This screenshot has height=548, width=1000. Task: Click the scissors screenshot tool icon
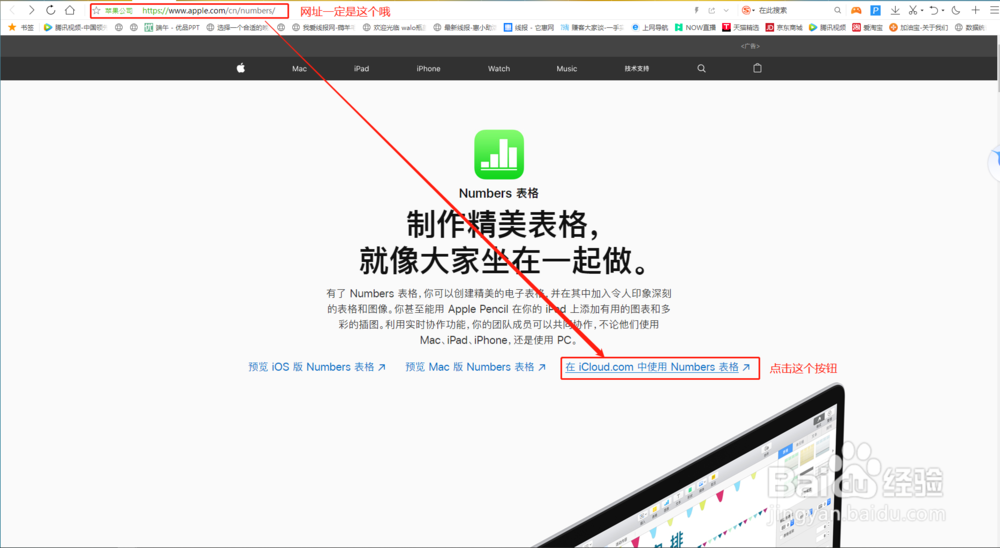pos(913,10)
